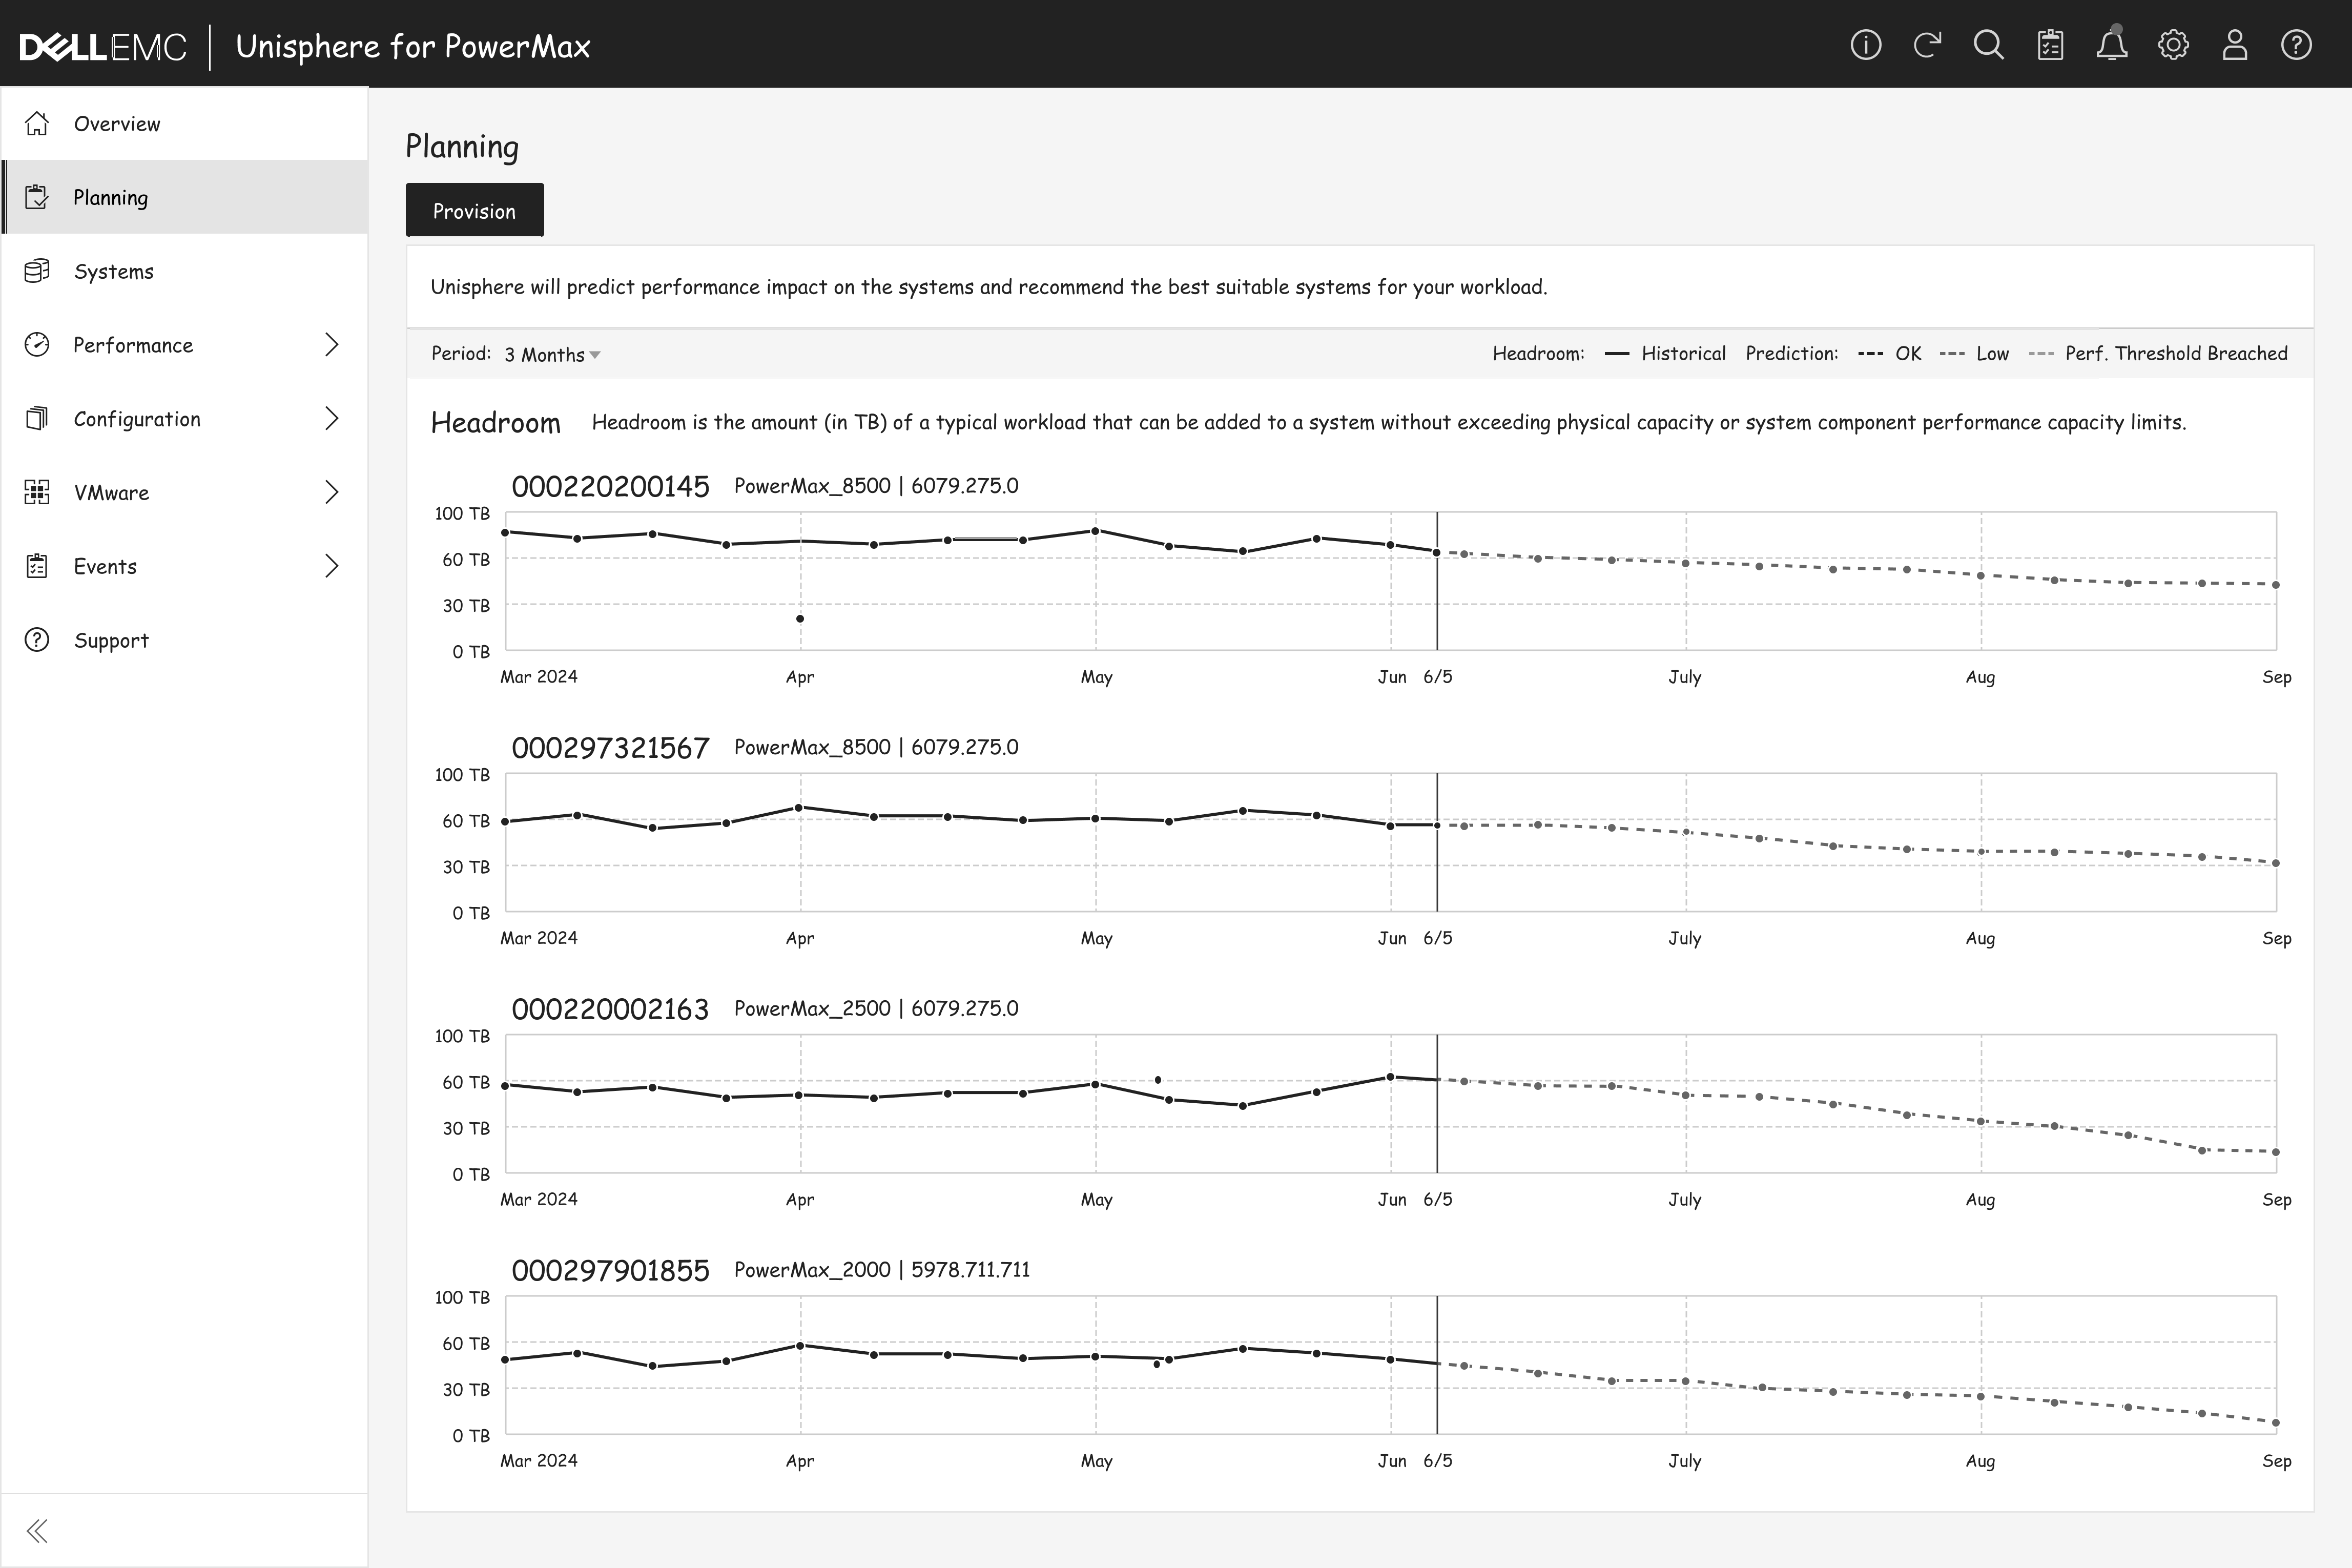The height and width of the screenshot is (1568, 2352).
Task: Open Systems in the sidebar
Action: (x=113, y=271)
